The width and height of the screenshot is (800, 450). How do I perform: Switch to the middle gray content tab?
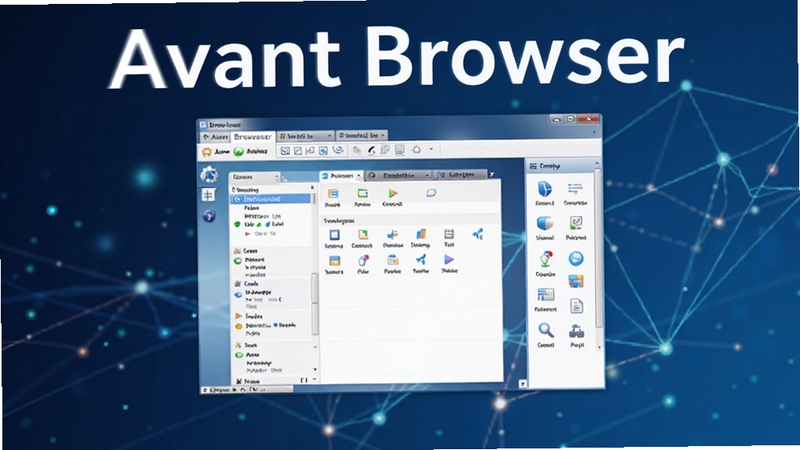(x=398, y=176)
